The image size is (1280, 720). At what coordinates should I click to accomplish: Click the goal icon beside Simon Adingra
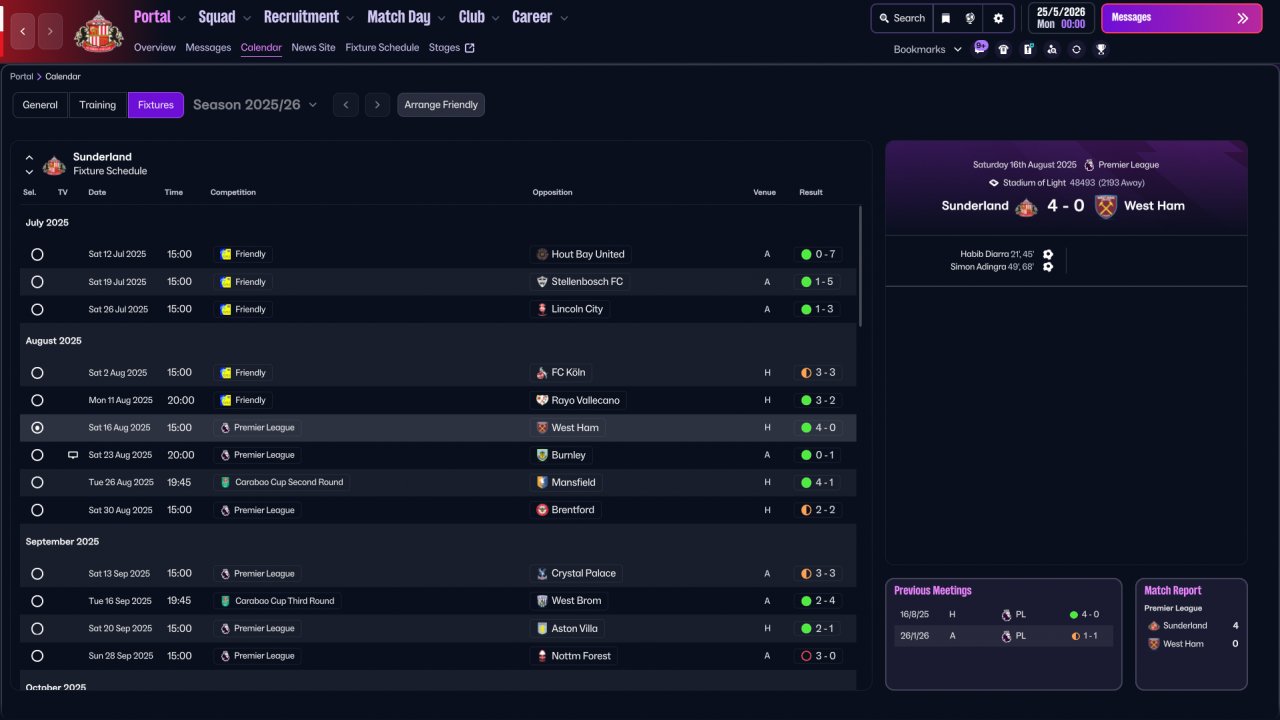[x=1048, y=267]
